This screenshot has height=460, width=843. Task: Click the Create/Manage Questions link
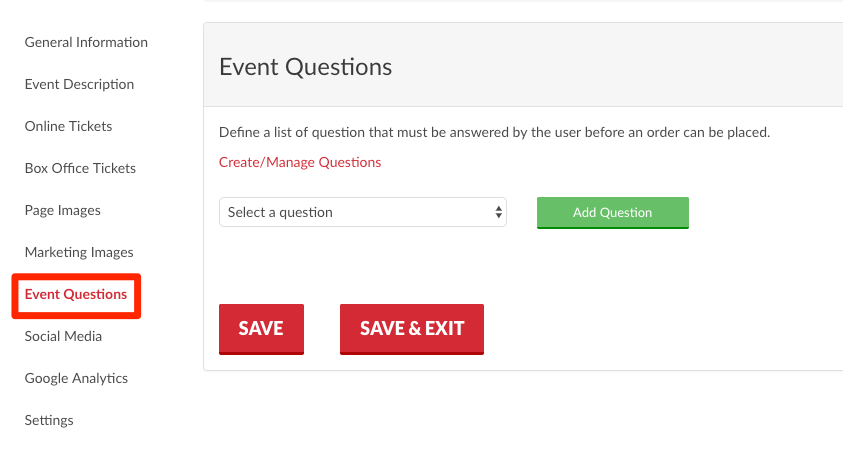coord(300,162)
